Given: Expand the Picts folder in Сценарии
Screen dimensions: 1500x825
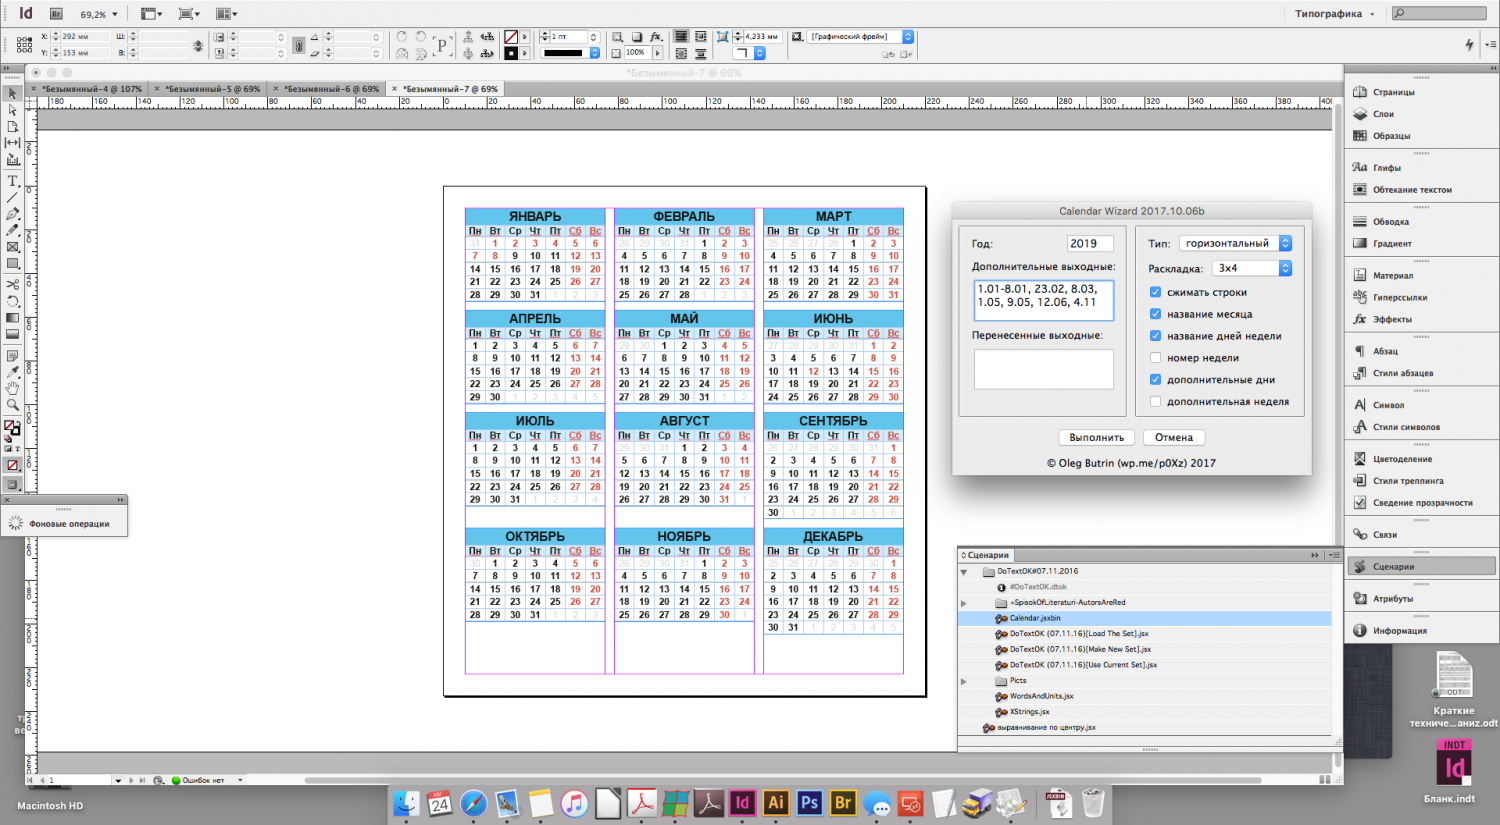Looking at the screenshot, I should pyautogui.click(x=964, y=681).
